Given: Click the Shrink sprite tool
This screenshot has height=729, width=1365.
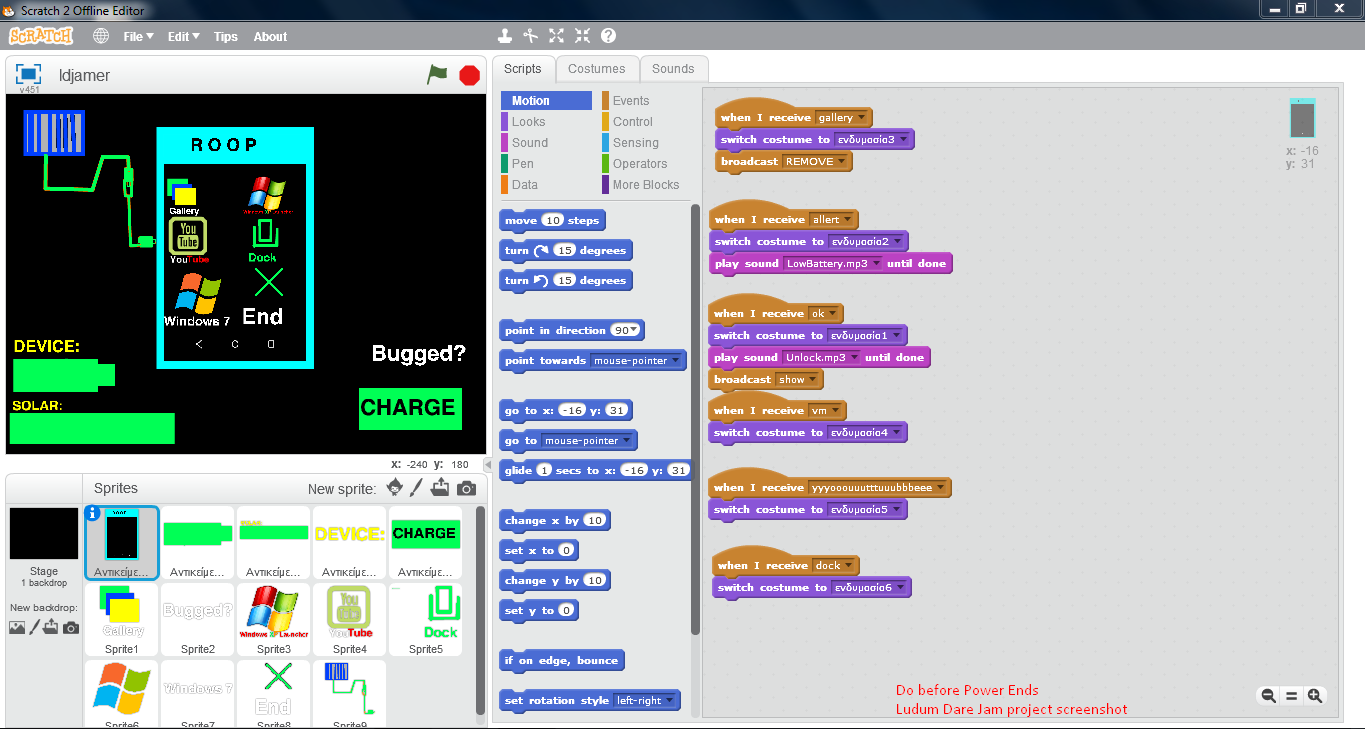Looking at the screenshot, I should tap(582, 36).
